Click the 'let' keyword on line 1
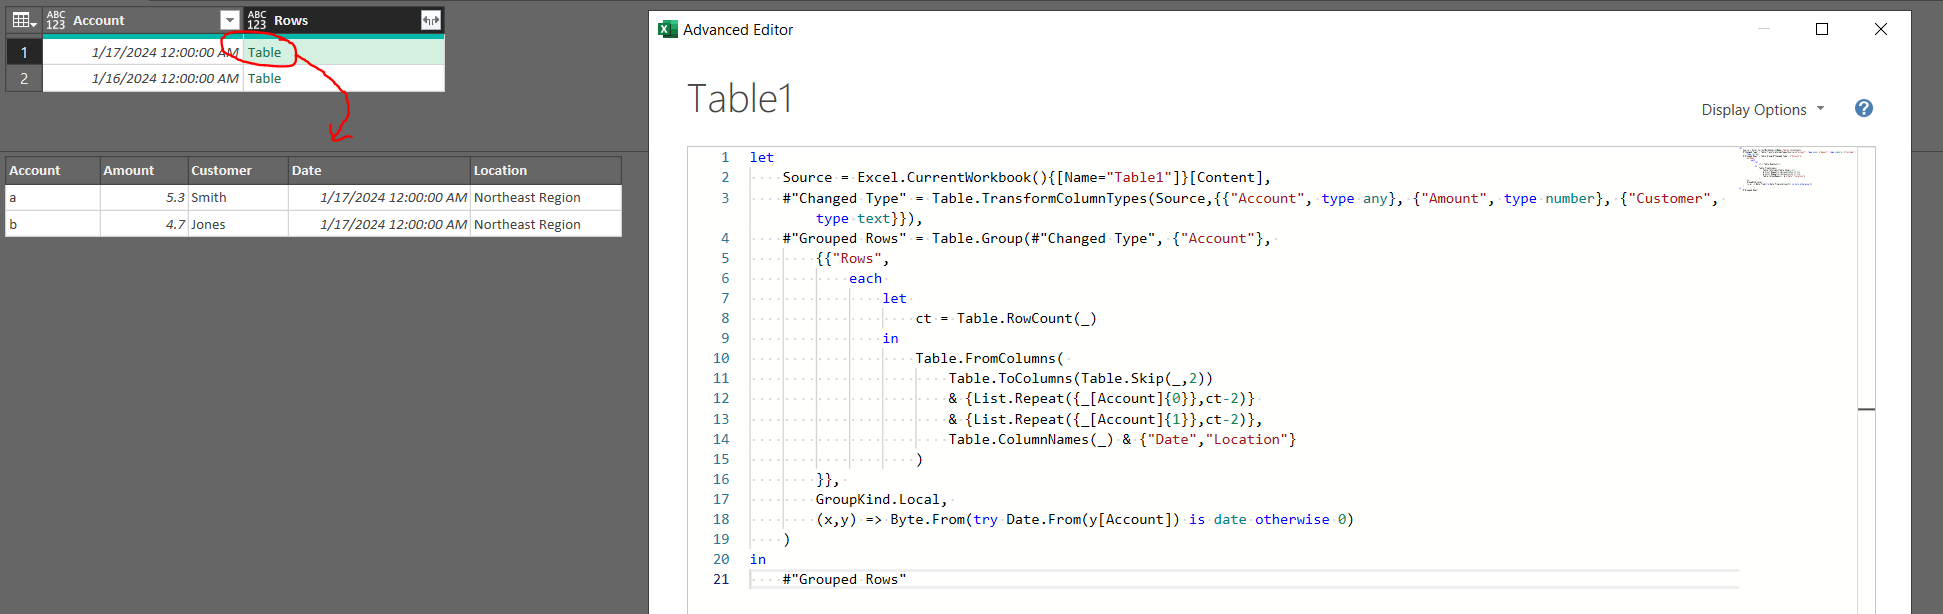Viewport: 1943px width, 614px height. 762,157
